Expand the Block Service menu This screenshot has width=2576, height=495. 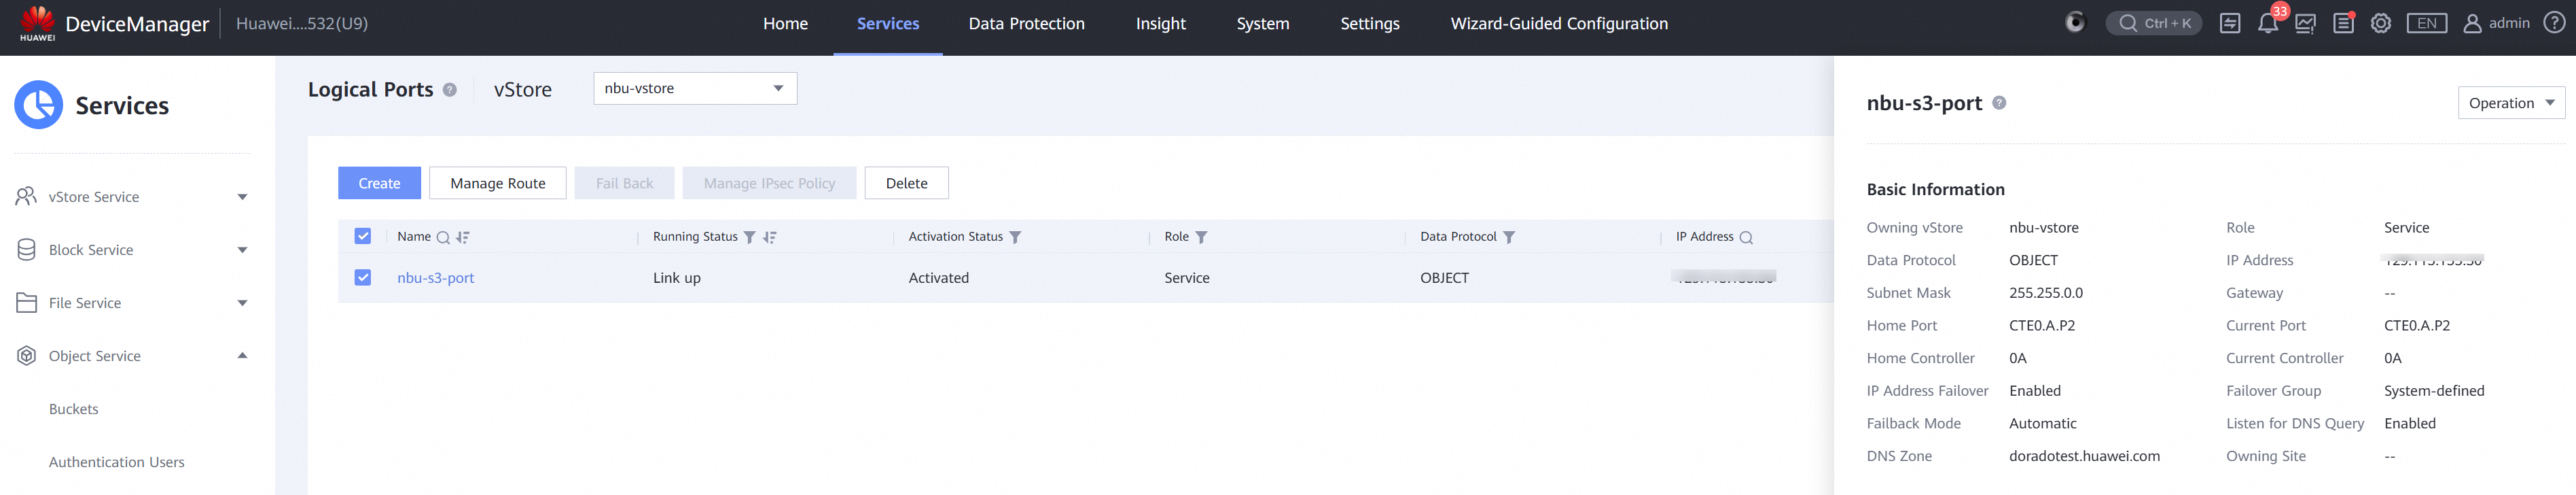(131, 250)
